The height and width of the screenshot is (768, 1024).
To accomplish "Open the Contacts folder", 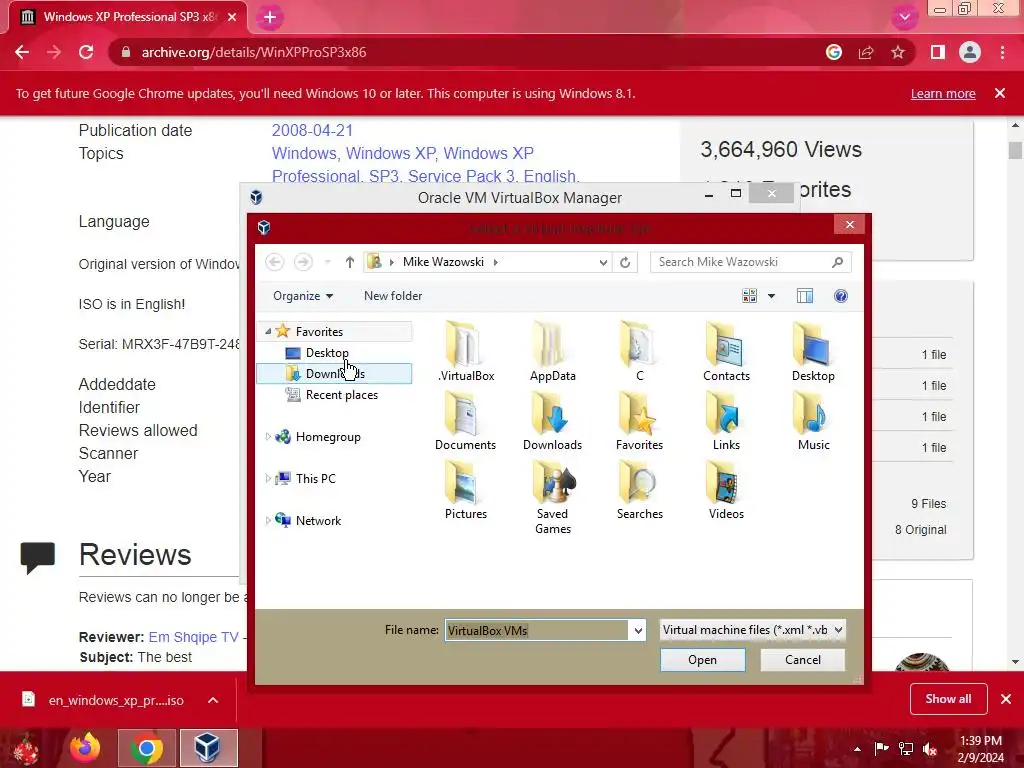I will (x=726, y=351).
